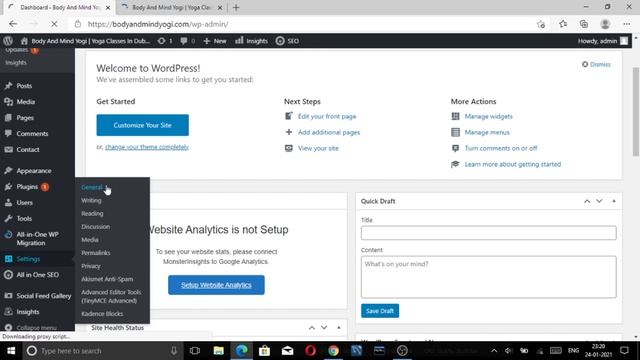The width and height of the screenshot is (640, 360).
Task: Click the Customize Your Site button
Action: pyautogui.click(x=142, y=125)
